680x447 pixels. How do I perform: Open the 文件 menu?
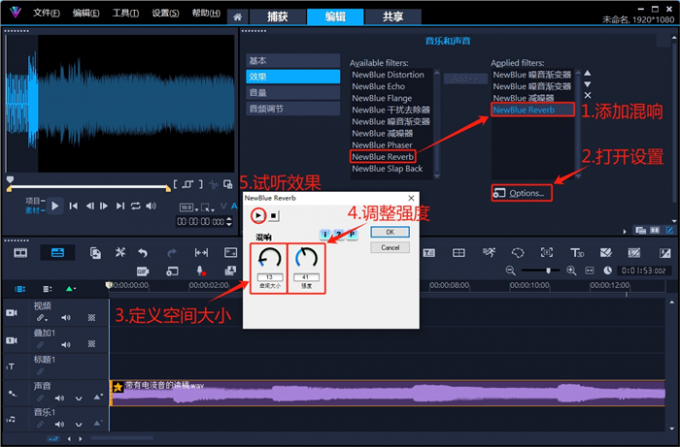pos(46,13)
